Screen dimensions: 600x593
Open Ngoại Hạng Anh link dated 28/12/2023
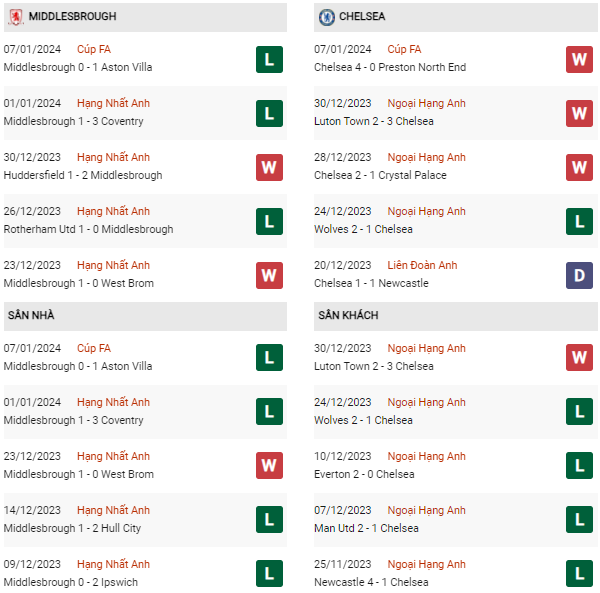pyautogui.click(x=427, y=157)
